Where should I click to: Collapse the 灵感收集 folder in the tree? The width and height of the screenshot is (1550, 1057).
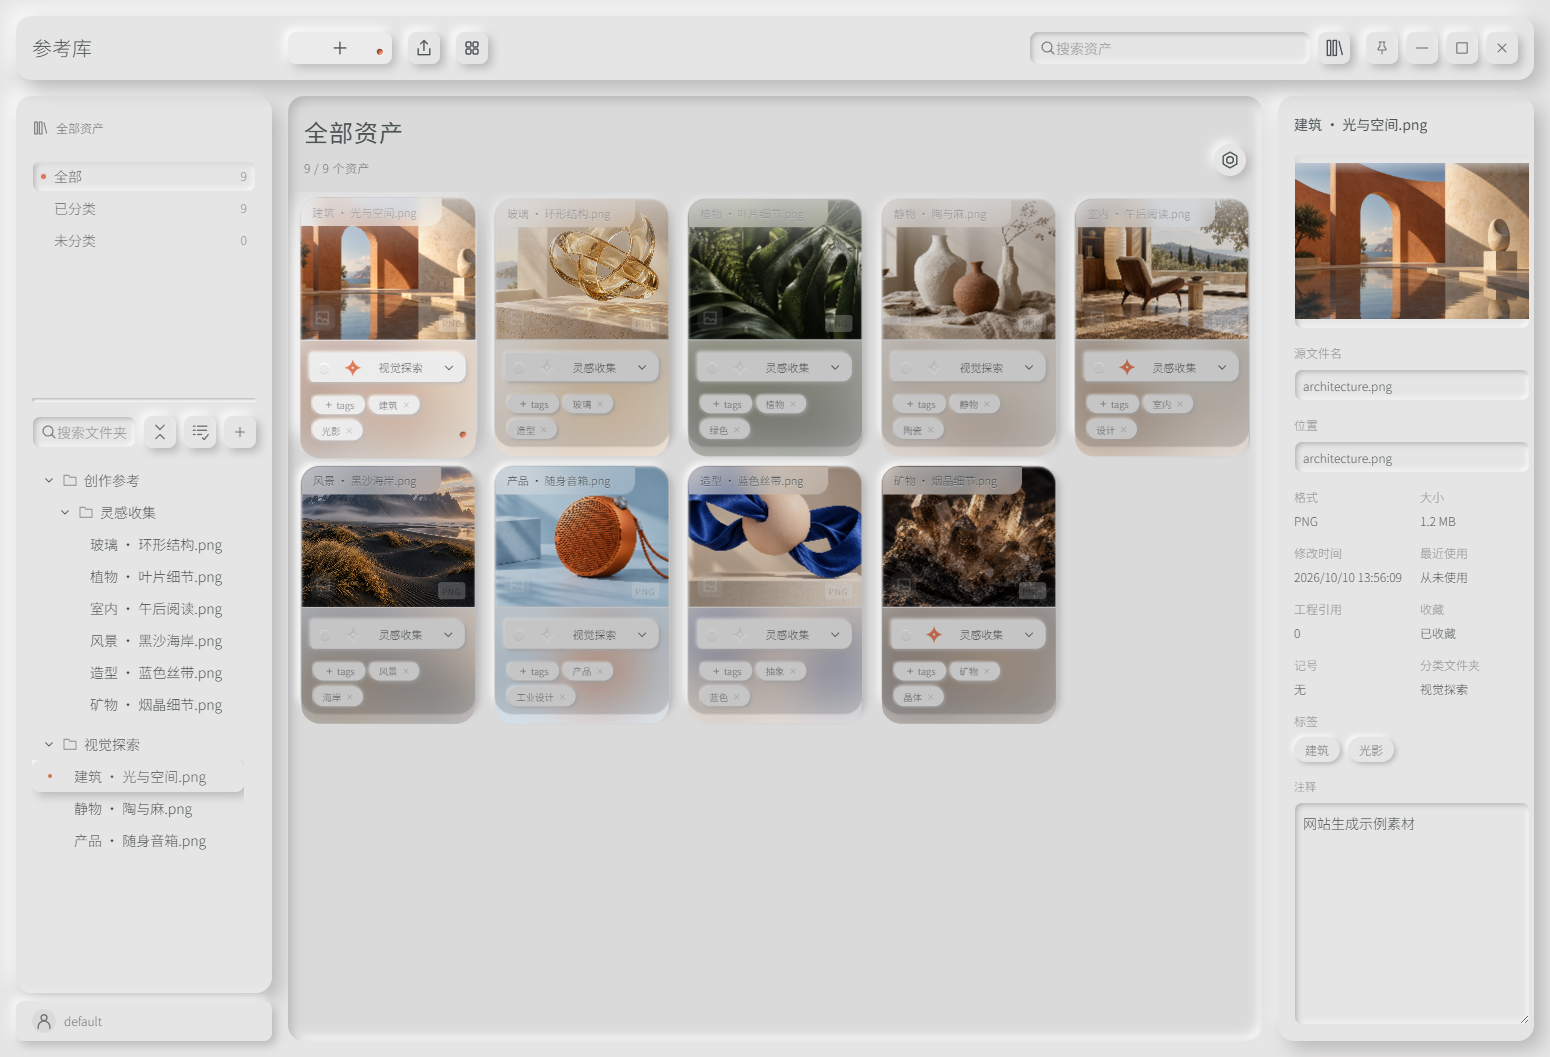pyautogui.click(x=65, y=513)
